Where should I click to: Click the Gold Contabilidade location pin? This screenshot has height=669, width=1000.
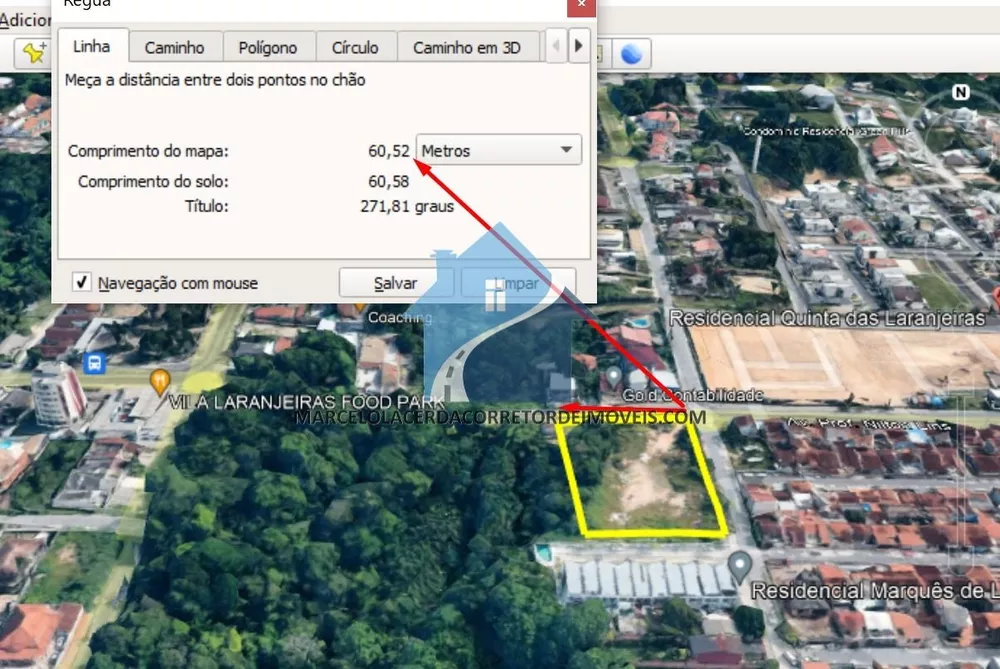pyautogui.click(x=613, y=376)
